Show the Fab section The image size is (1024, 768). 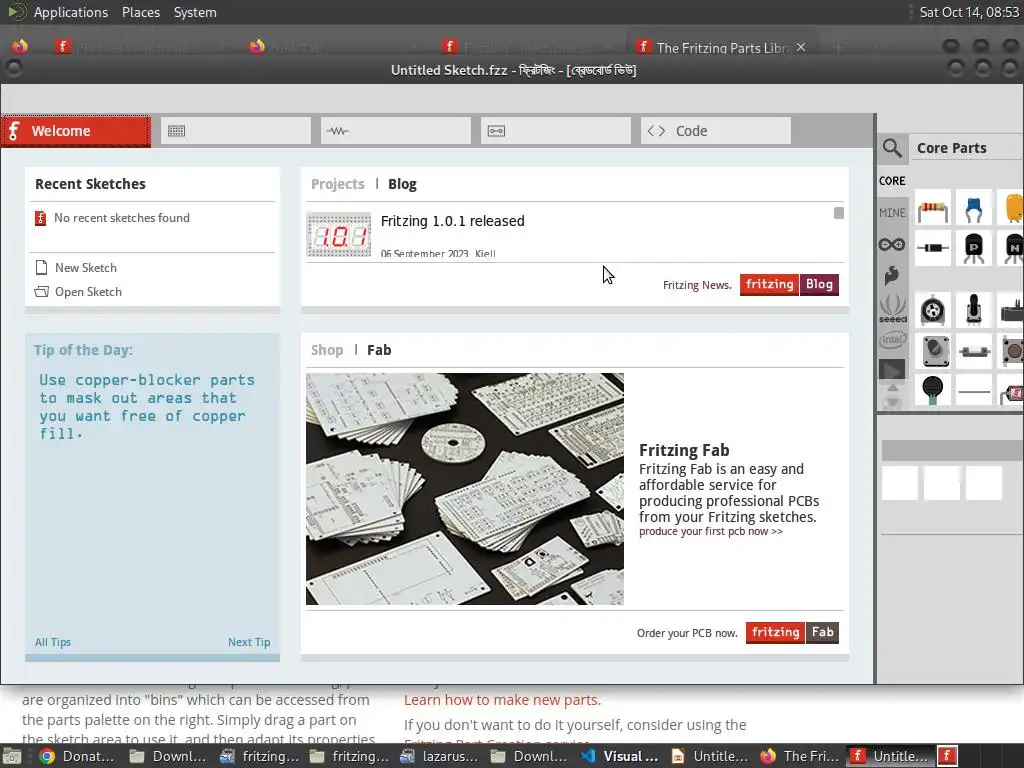point(379,350)
